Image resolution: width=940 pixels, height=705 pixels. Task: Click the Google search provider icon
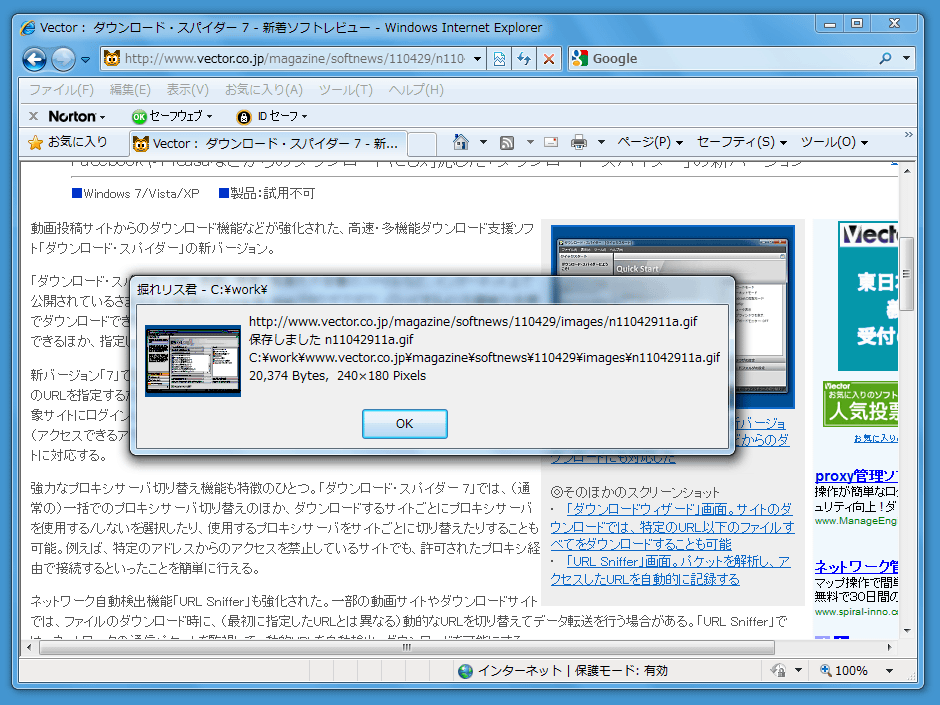coord(579,58)
